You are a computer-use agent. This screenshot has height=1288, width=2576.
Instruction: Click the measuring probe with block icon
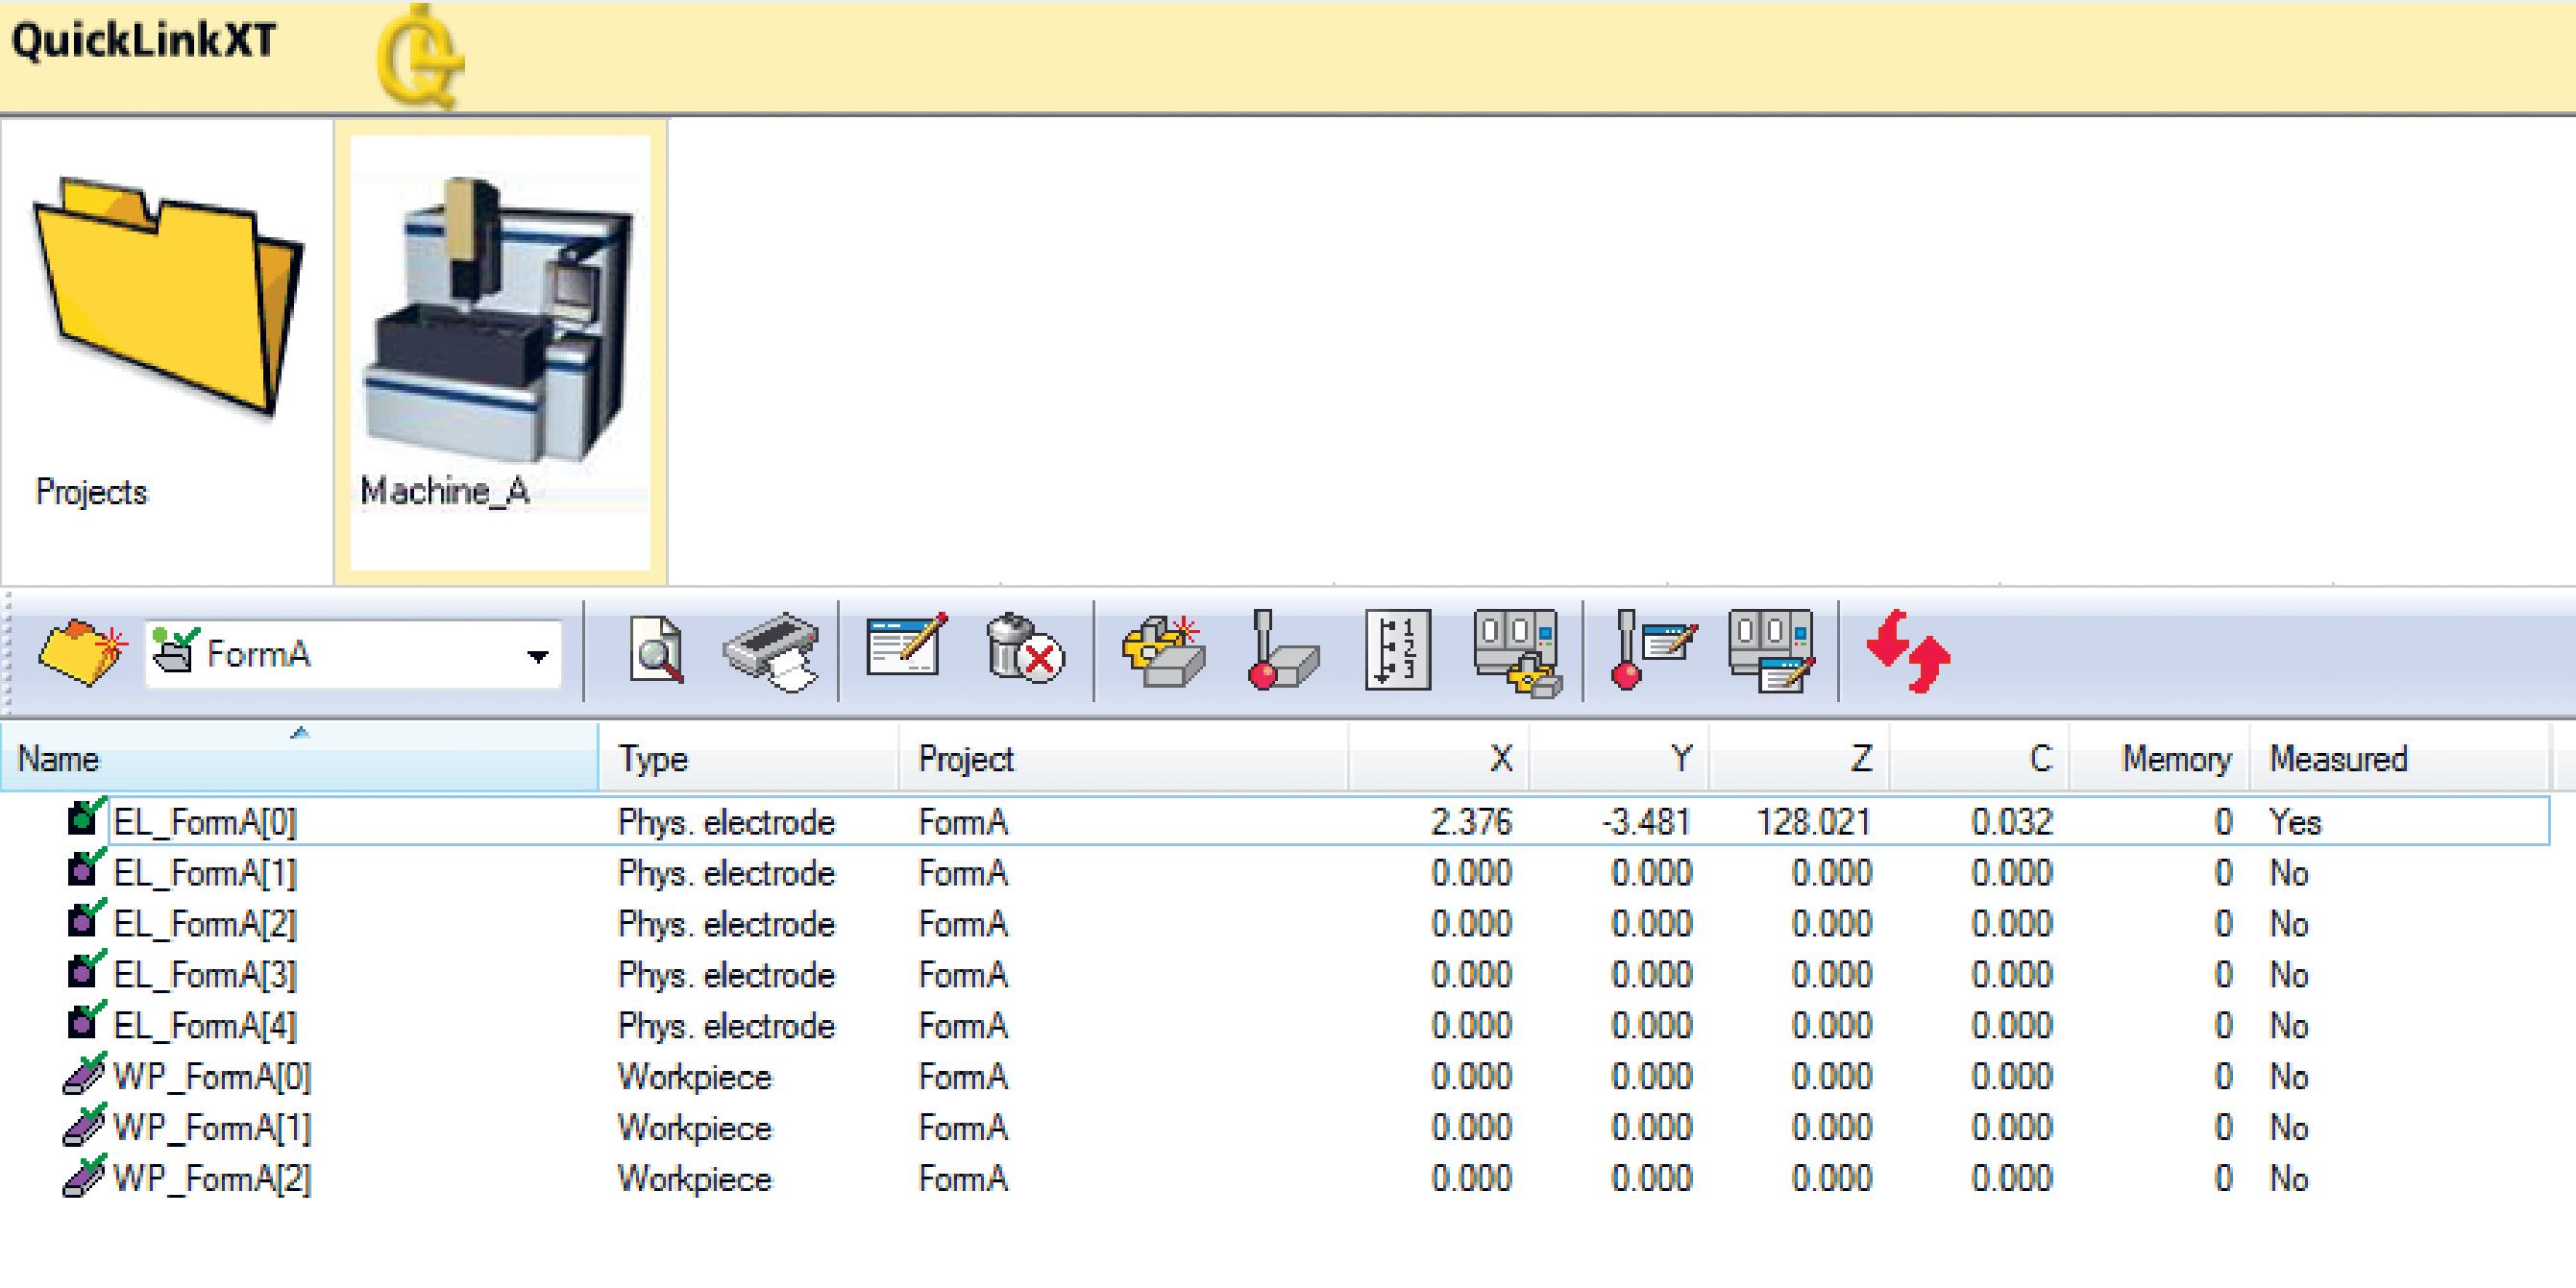point(1282,652)
